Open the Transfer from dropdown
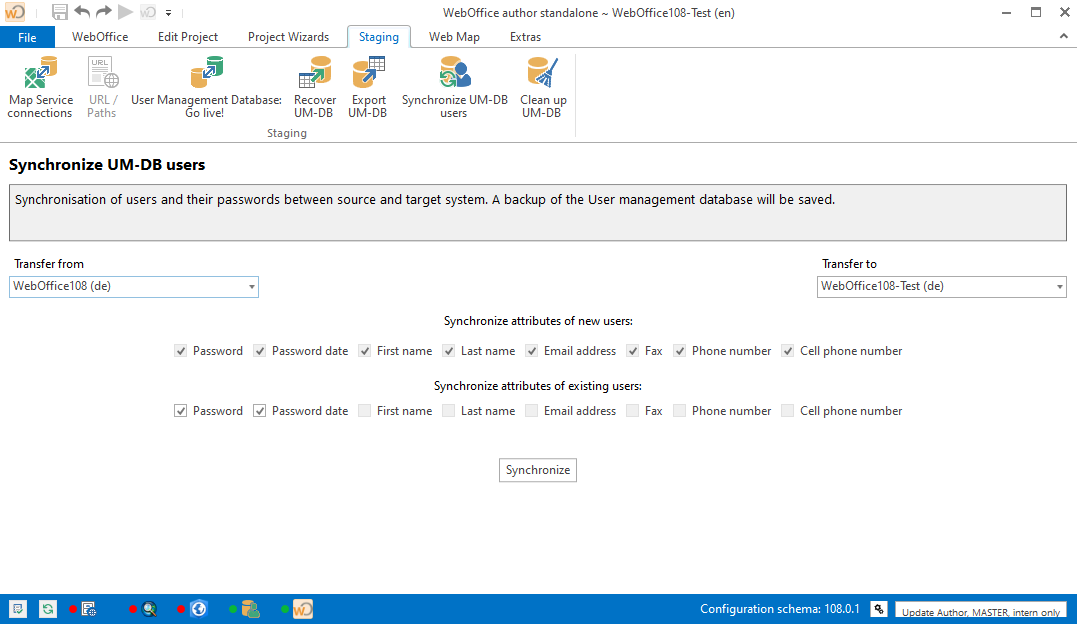This screenshot has height=624, width=1077. click(252, 286)
